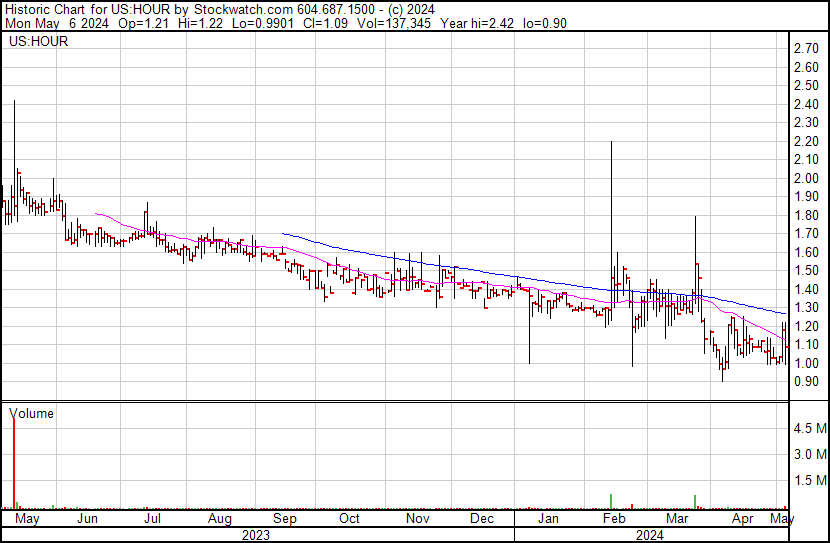
Task: Click the 1.00 price axis label
Action: pyautogui.click(x=806, y=363)
